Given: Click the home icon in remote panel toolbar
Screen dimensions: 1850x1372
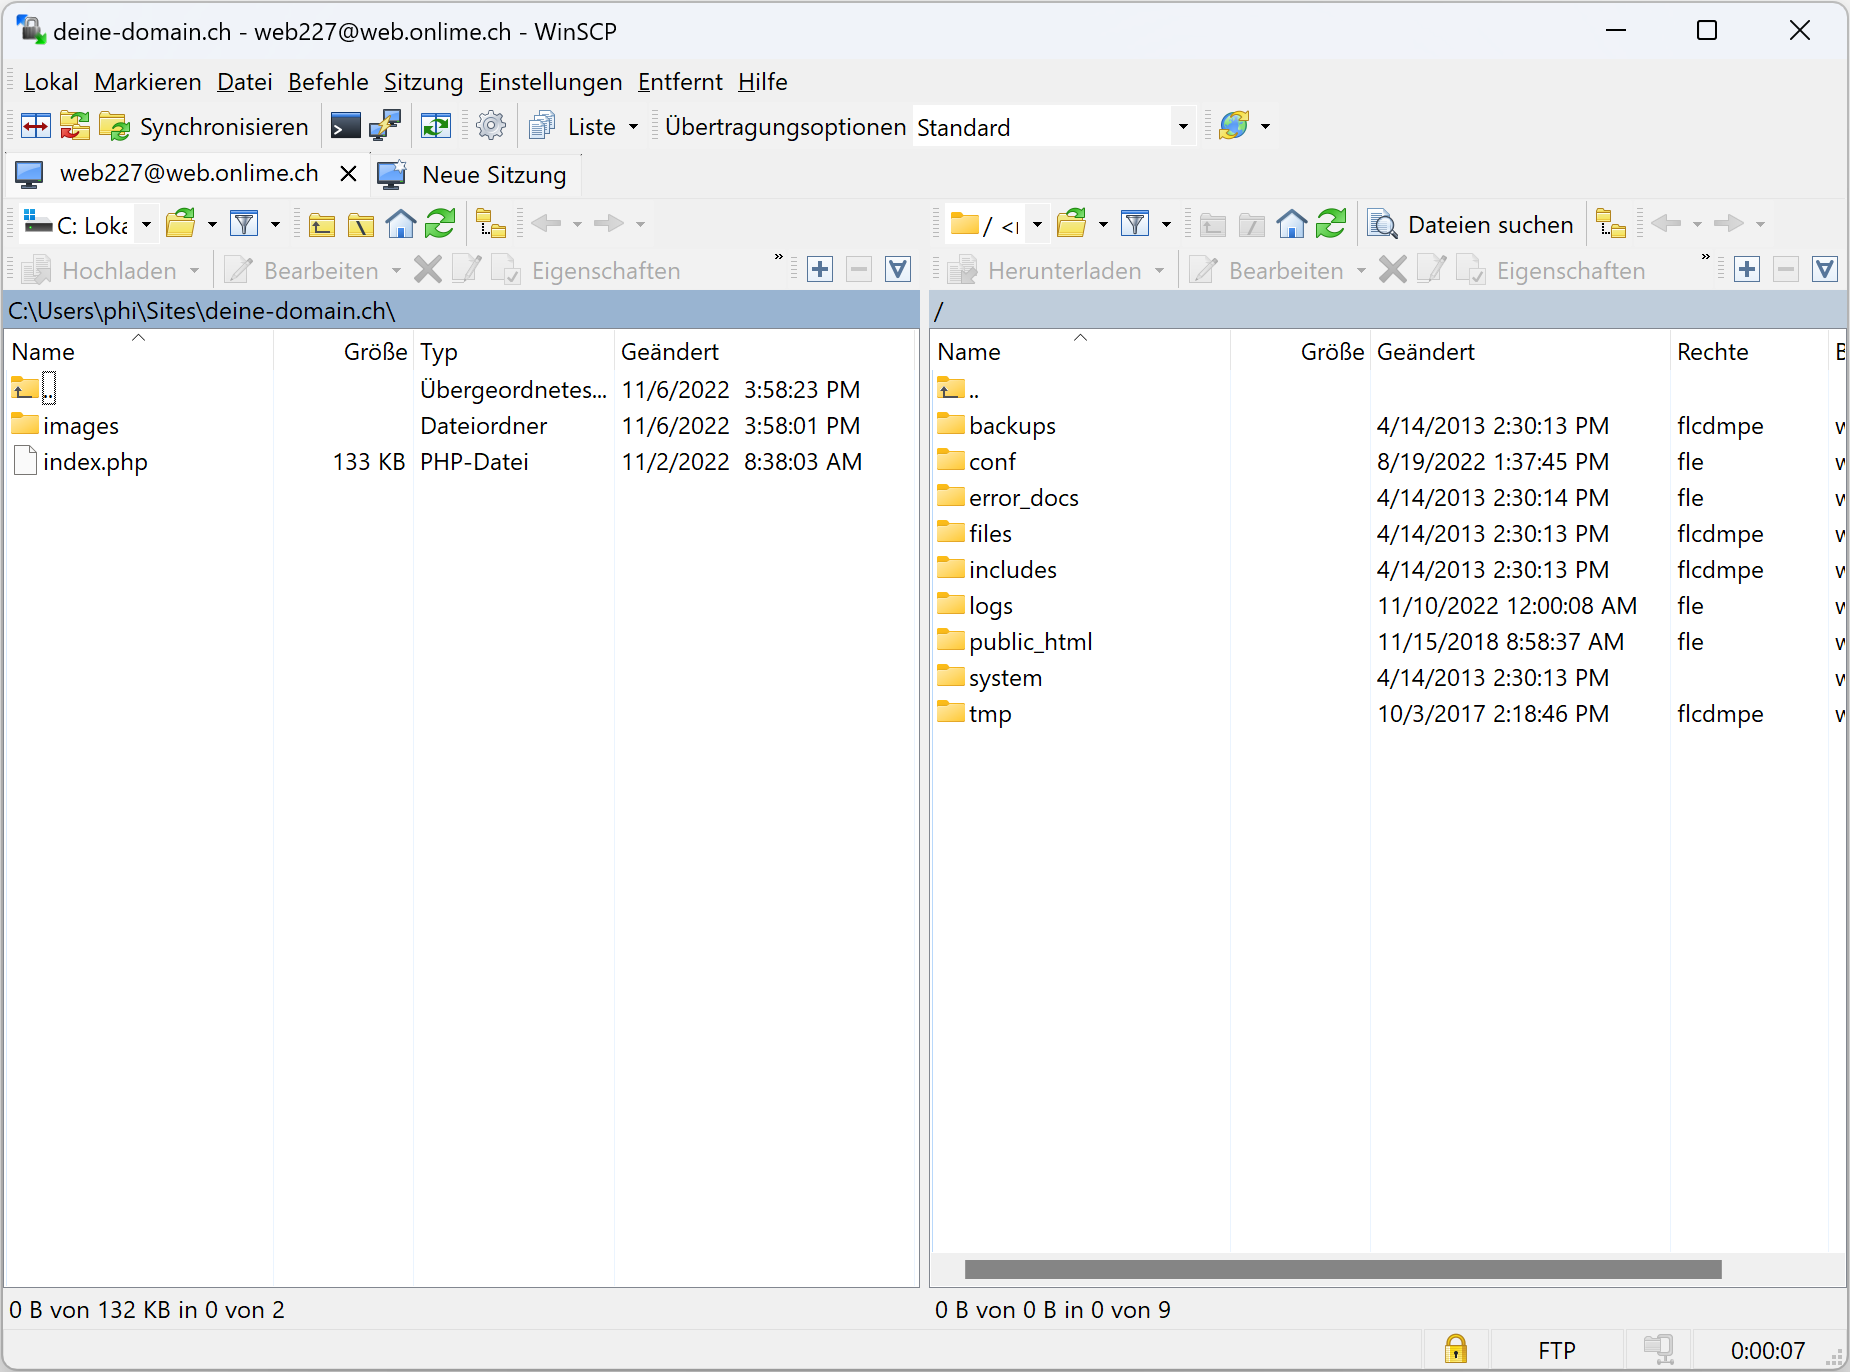Looking at the screenshot, I should (1292, 223).
